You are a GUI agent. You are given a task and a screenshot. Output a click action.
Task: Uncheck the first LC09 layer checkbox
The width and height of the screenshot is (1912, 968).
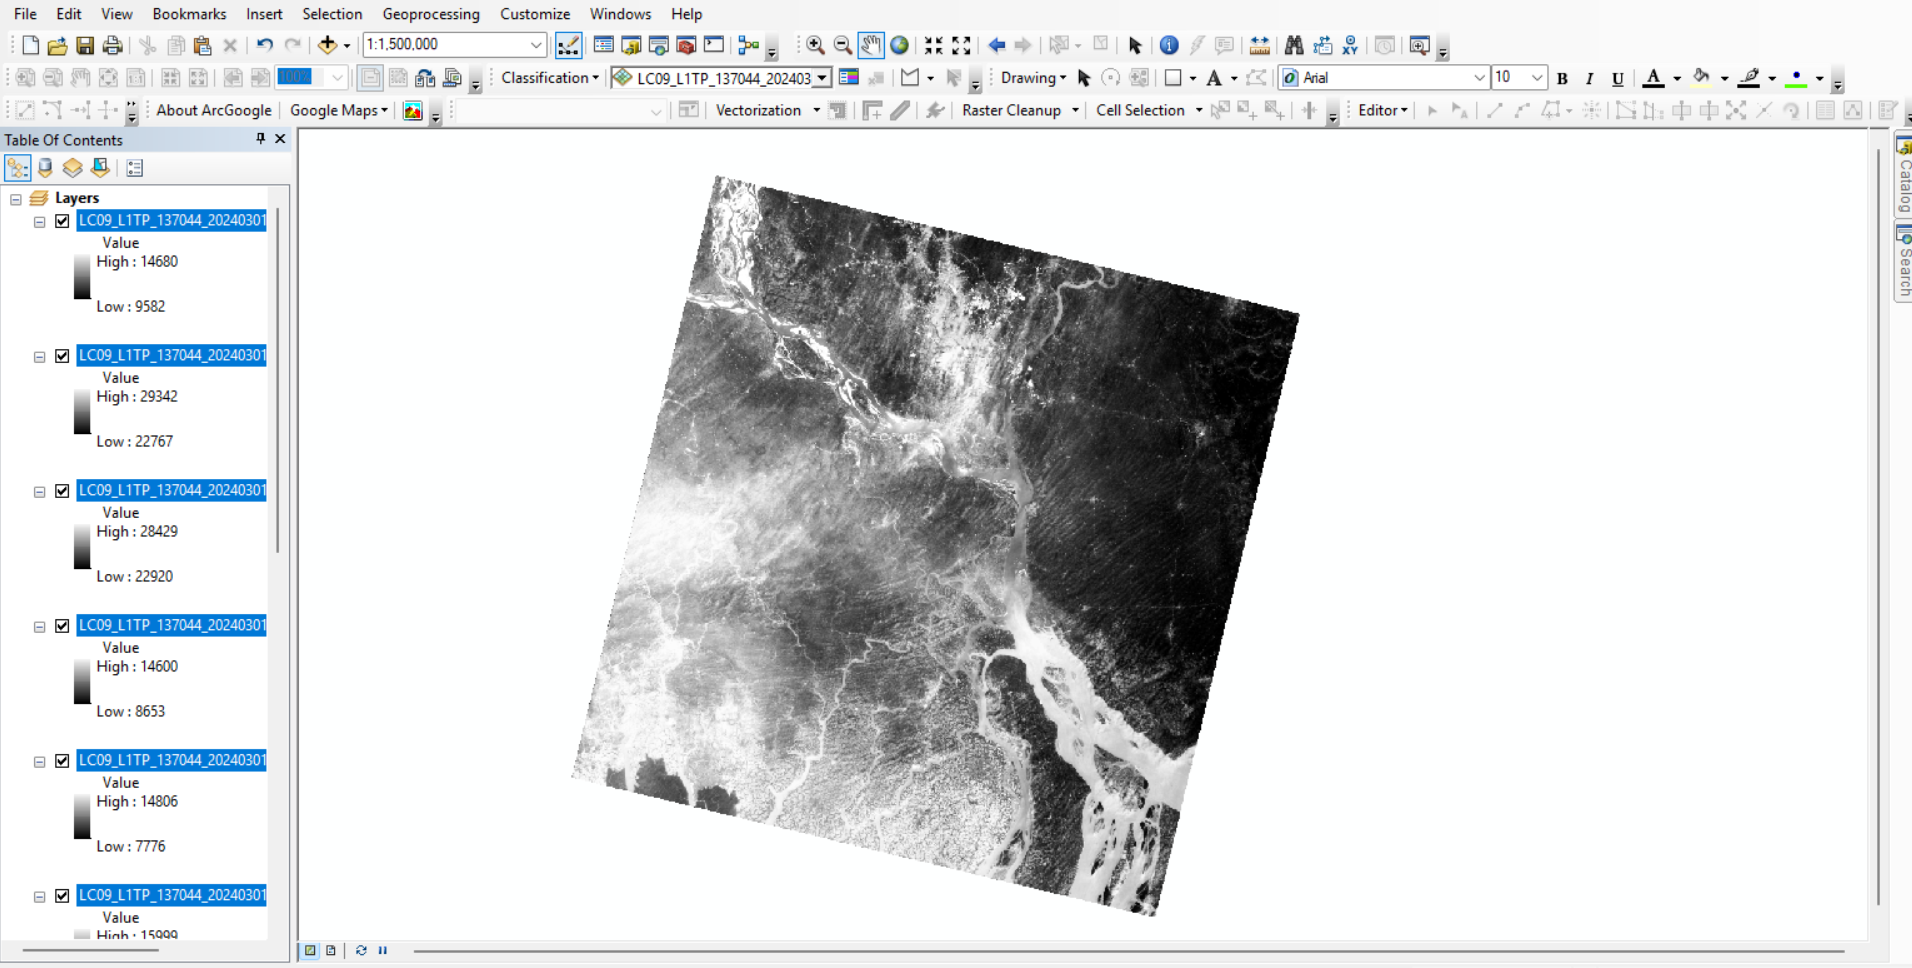62,221
